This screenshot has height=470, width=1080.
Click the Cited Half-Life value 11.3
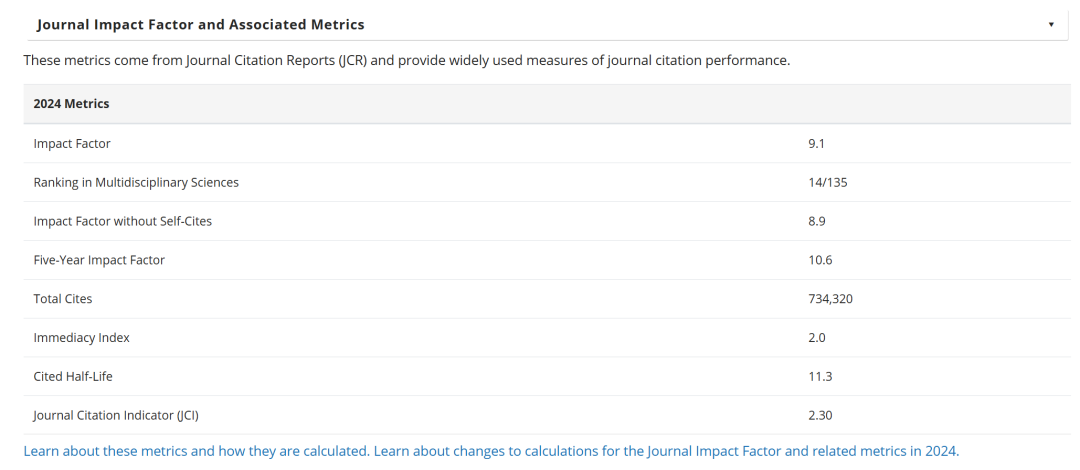coord(820,376)
